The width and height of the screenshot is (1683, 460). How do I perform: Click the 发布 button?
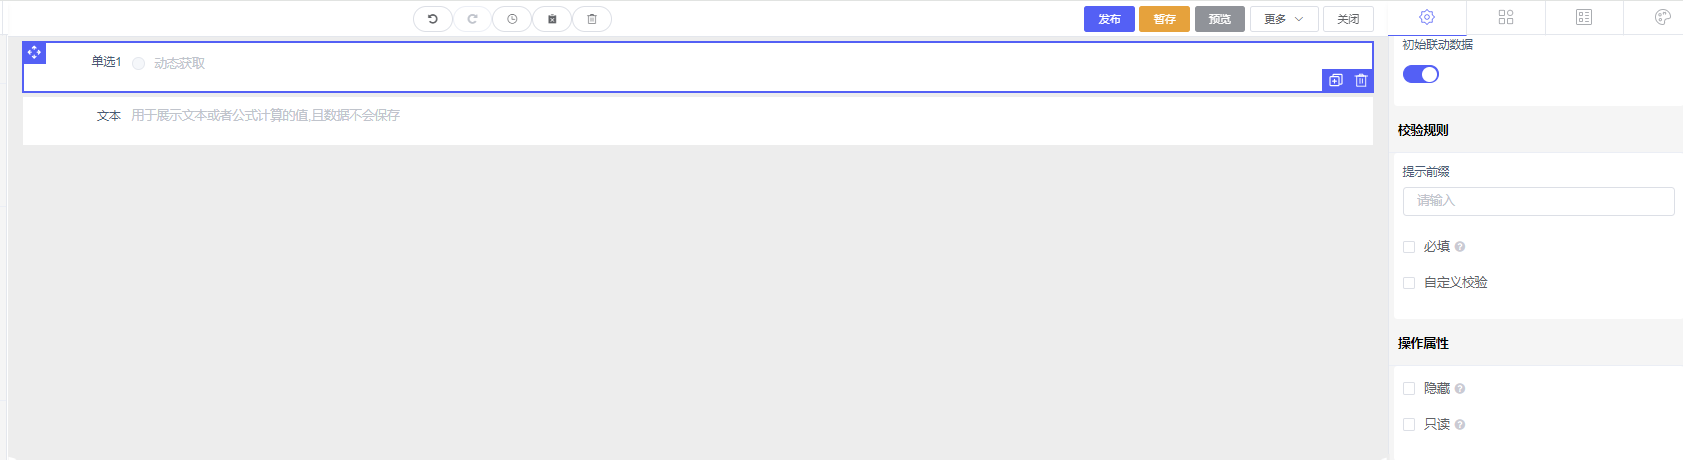pos(1109,19)
